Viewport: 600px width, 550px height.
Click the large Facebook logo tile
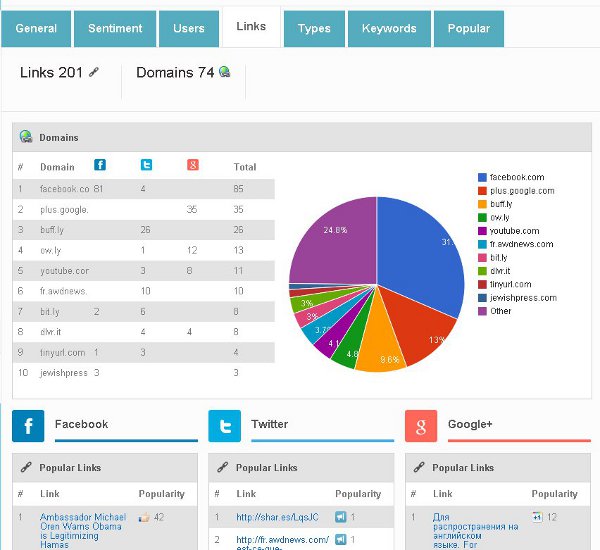28,426
